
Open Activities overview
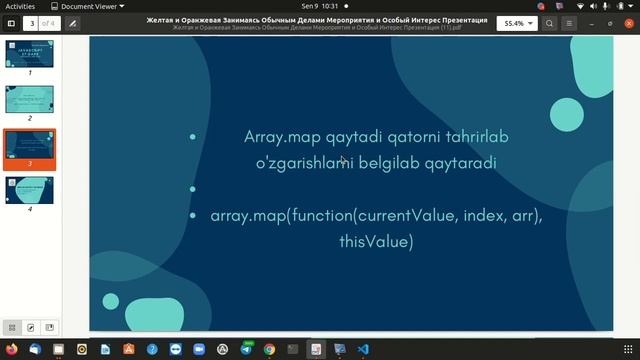pos(20,6)
